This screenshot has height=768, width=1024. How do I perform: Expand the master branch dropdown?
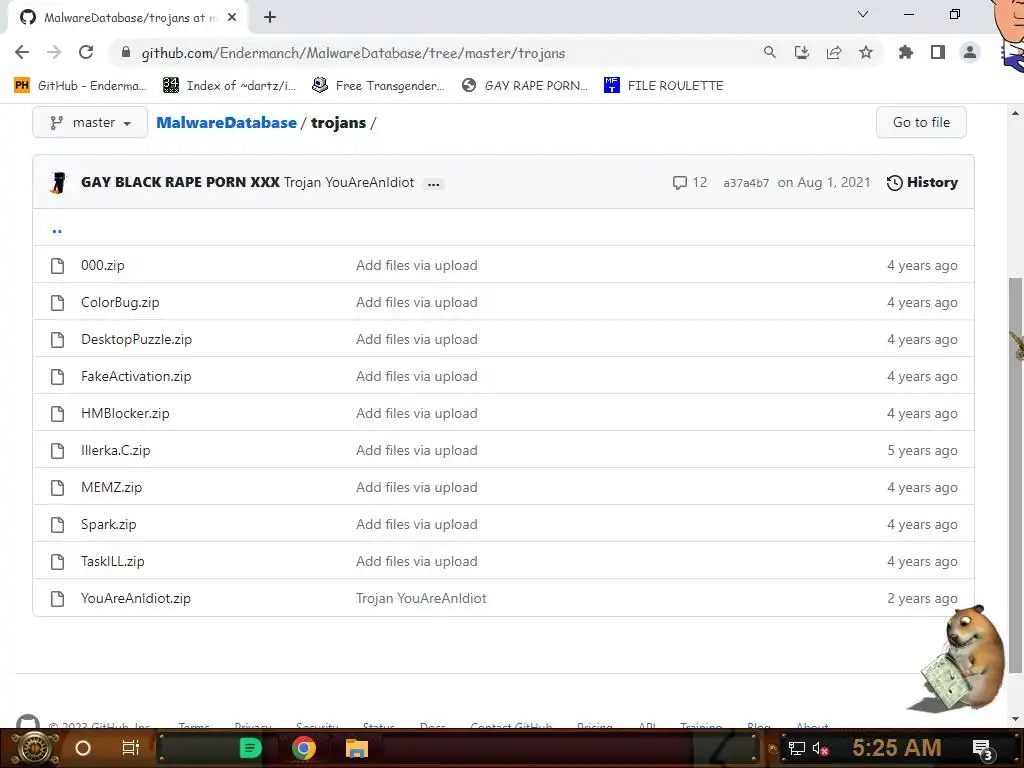(90, 122)
